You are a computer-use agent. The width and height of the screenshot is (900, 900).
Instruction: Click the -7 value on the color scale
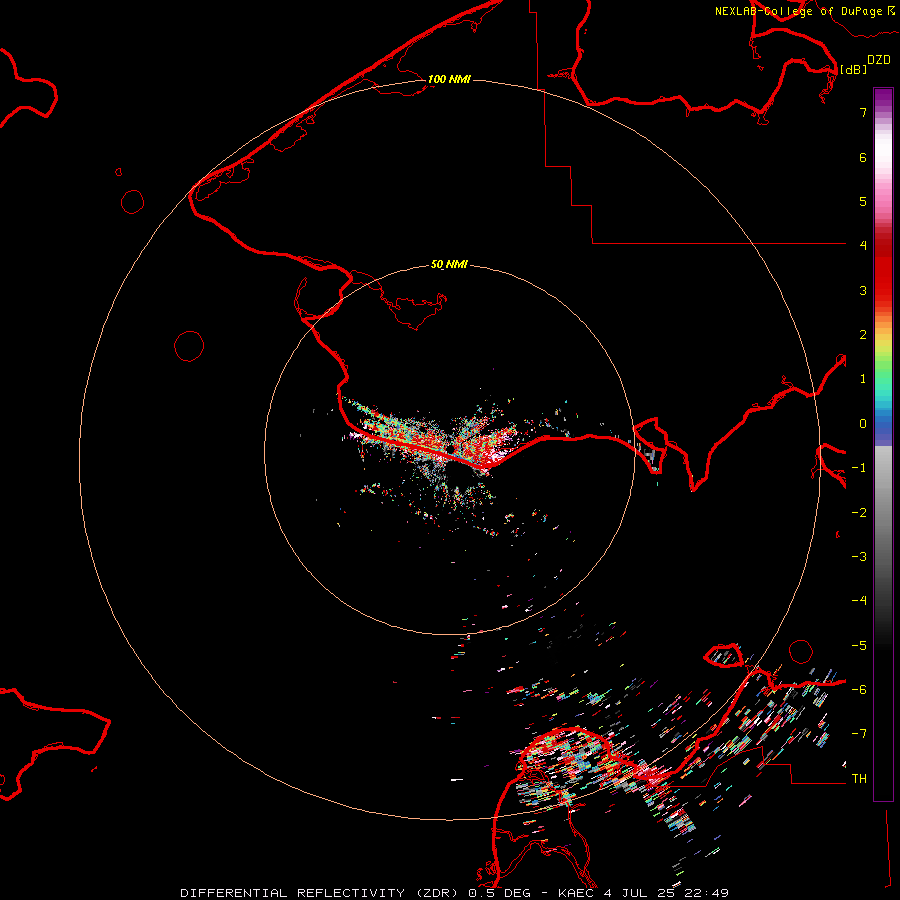pyautogui.click(x=859, y=734)
